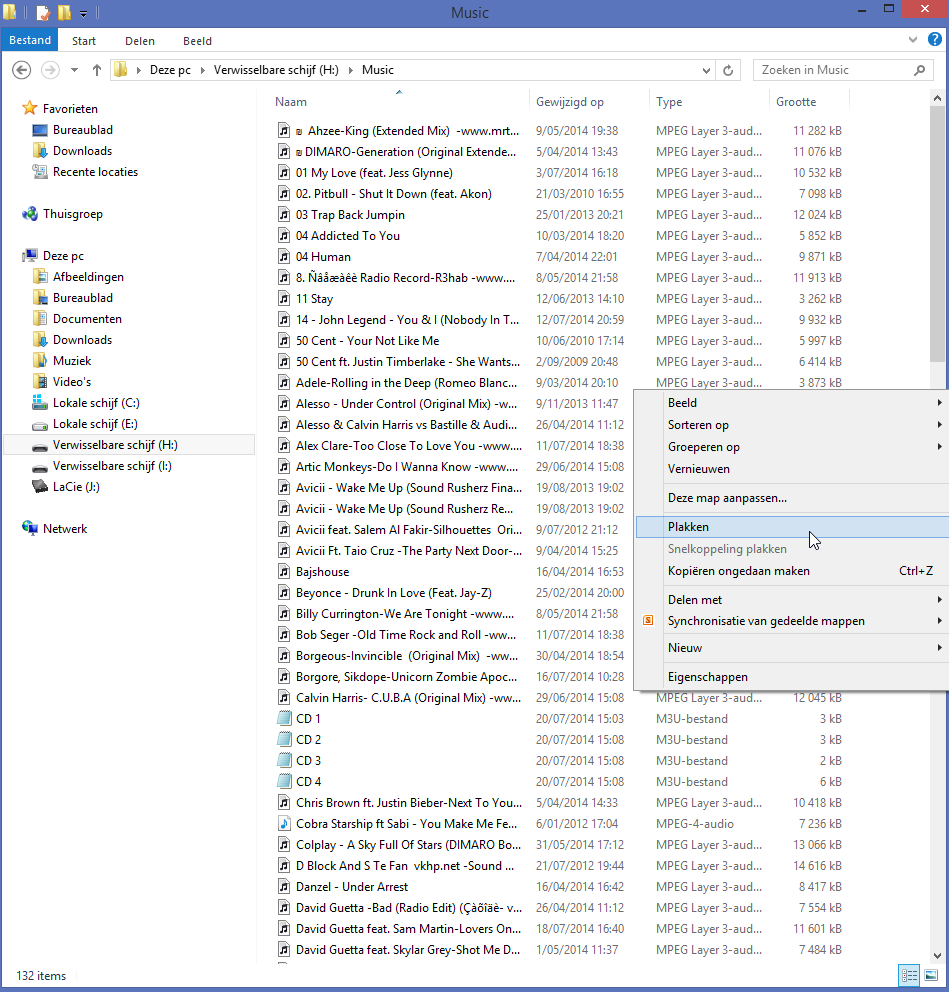Open the Delen ribbon tab
Screen dimensions: 949x992
click(140, 40)
